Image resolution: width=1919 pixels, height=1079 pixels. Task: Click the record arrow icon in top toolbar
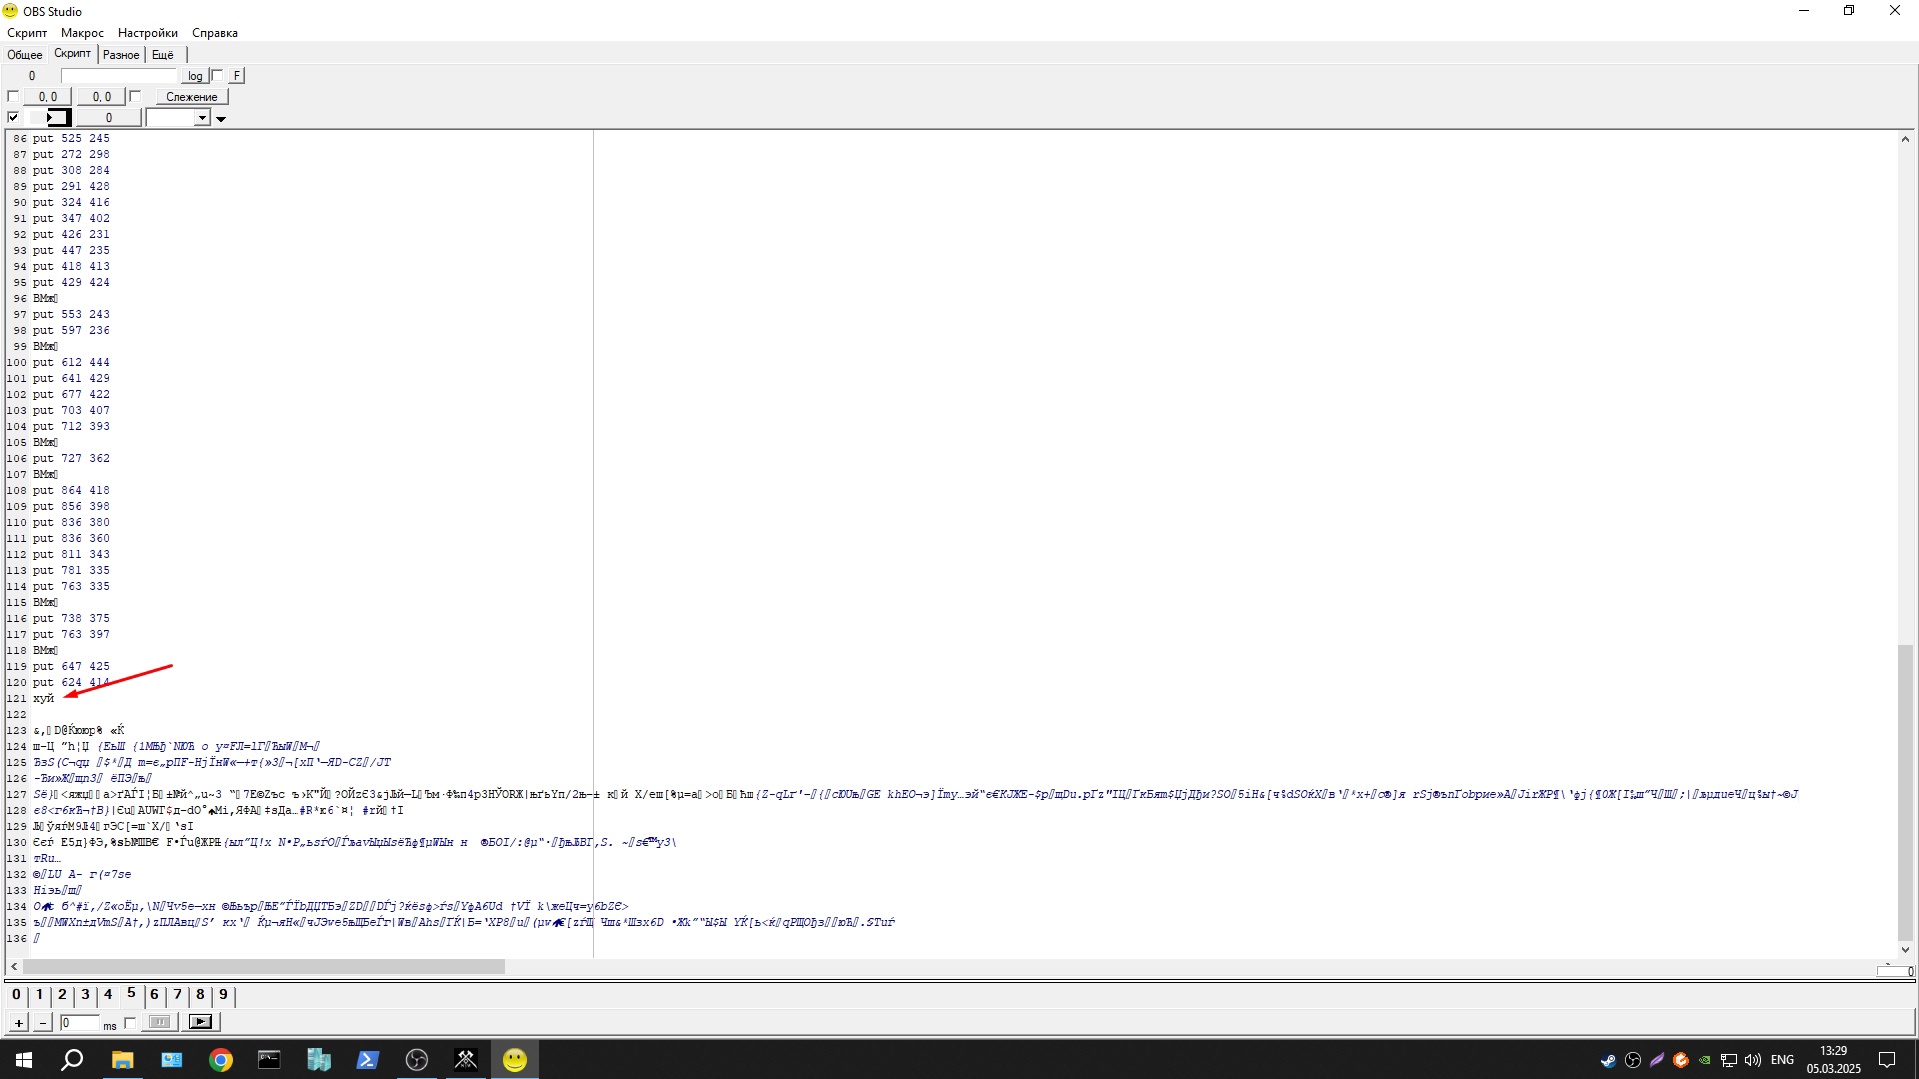point(56,118)
